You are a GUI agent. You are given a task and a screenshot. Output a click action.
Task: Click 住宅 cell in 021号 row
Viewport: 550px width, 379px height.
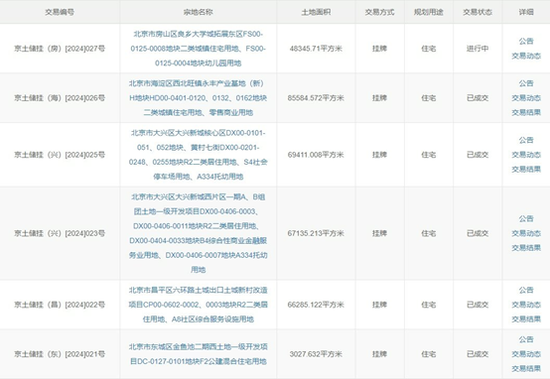tap(429, 354)
